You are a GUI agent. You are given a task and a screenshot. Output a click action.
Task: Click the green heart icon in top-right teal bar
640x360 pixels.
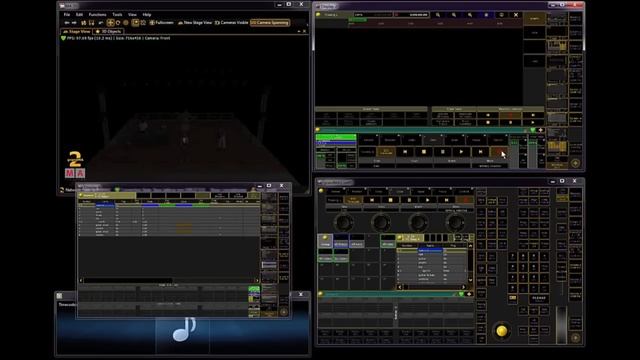(533, 130)
